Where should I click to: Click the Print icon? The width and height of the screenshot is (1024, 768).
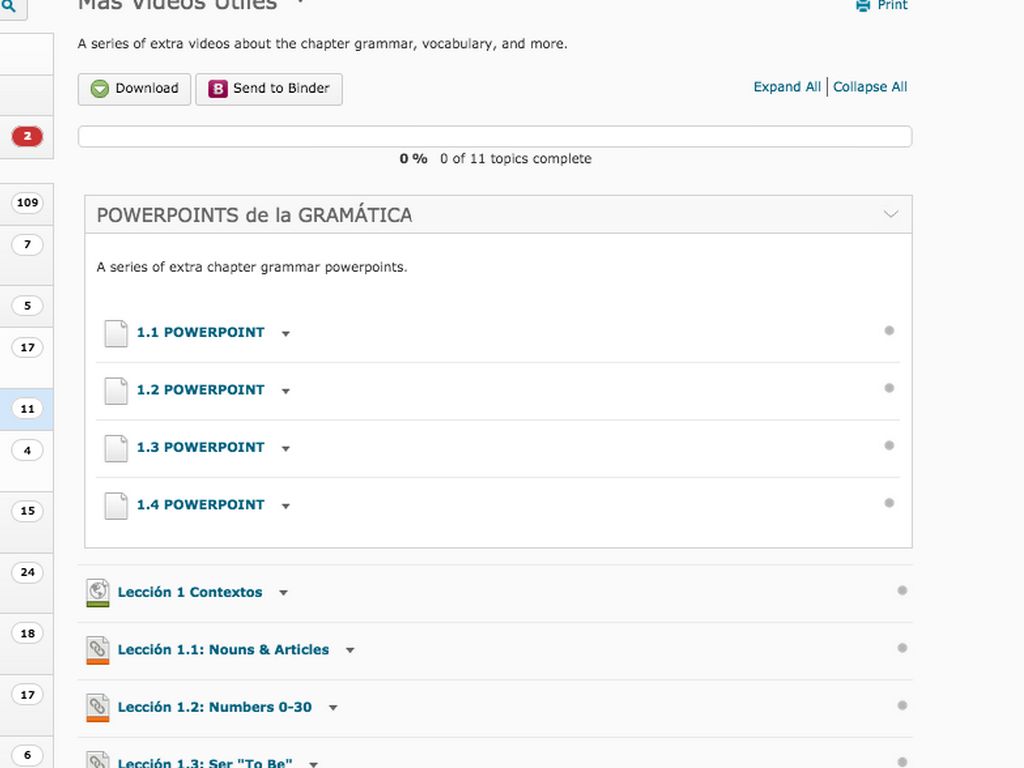coord(863,6)
